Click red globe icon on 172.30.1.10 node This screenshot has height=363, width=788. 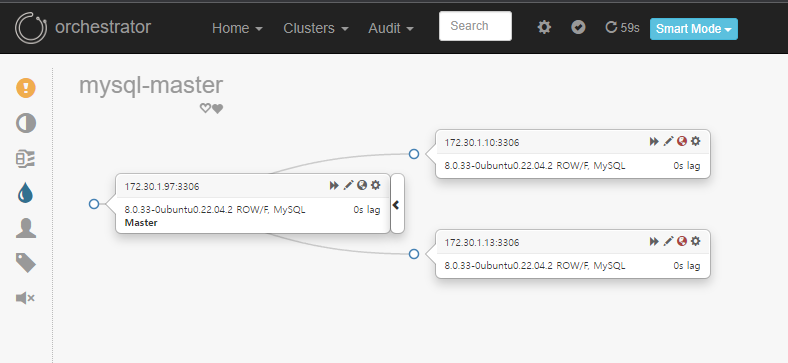click(x=682, y=141)
